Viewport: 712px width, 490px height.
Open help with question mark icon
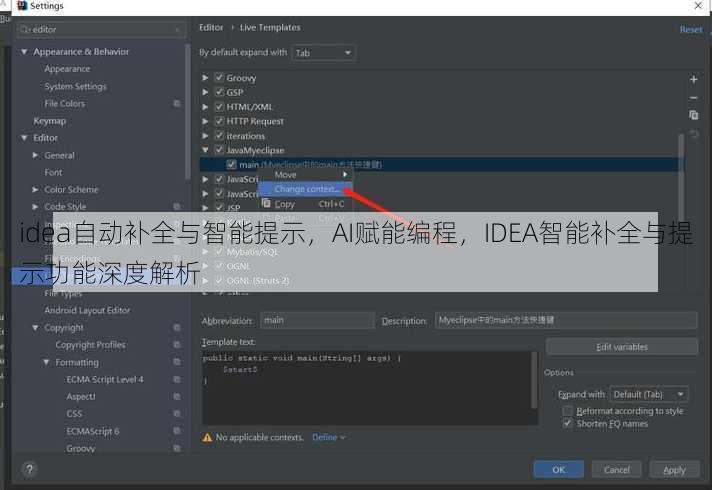(30, 469)
